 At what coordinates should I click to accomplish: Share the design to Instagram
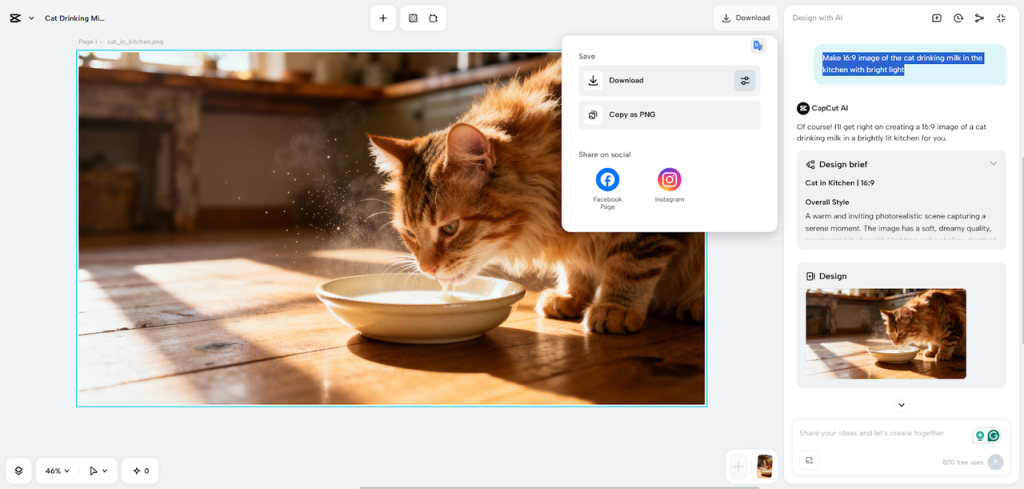click(669, 180)
